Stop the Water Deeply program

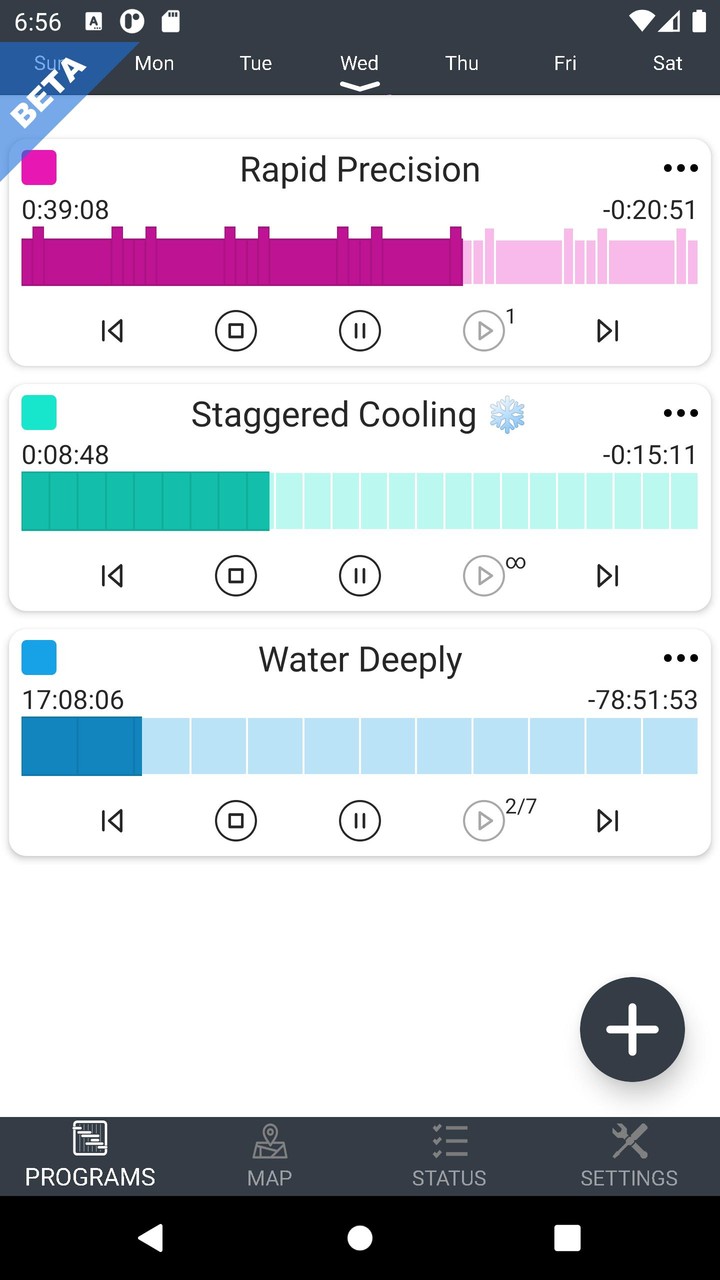[x=236, y=820]
